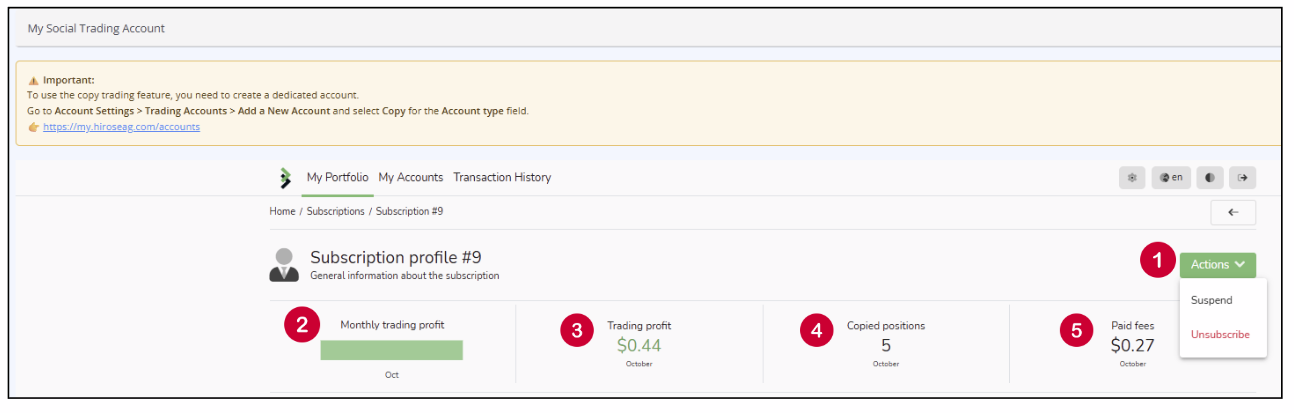Click the green October monthly profit bar

391,350
